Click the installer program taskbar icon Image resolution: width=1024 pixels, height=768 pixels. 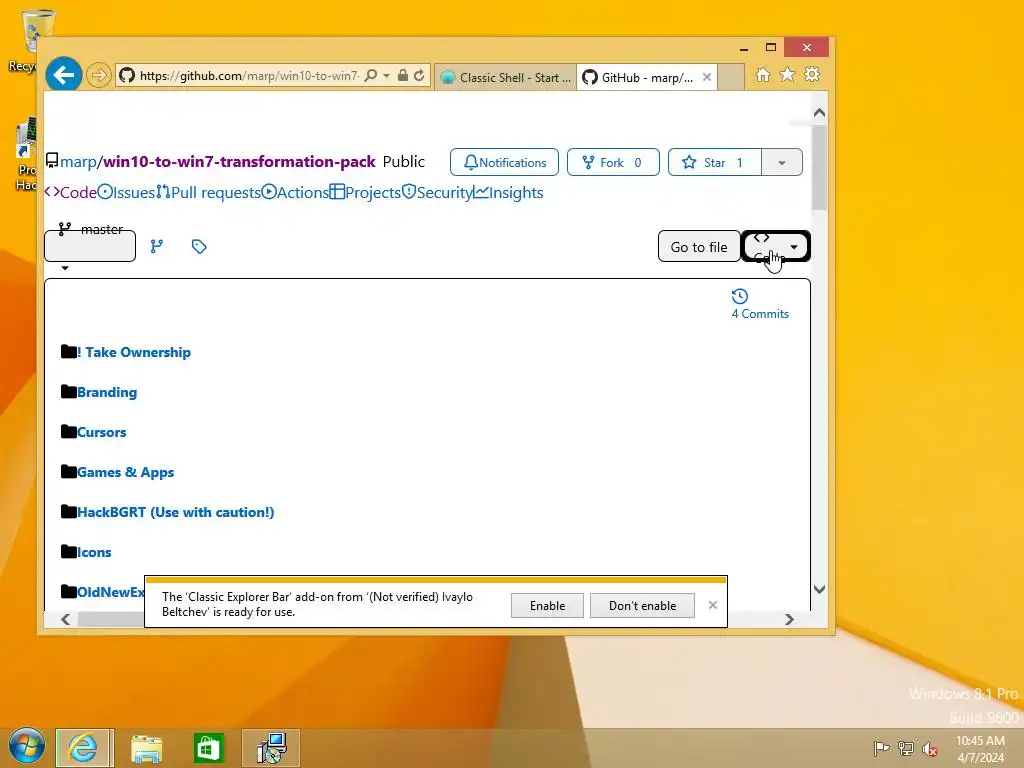[x=271, y=748]
